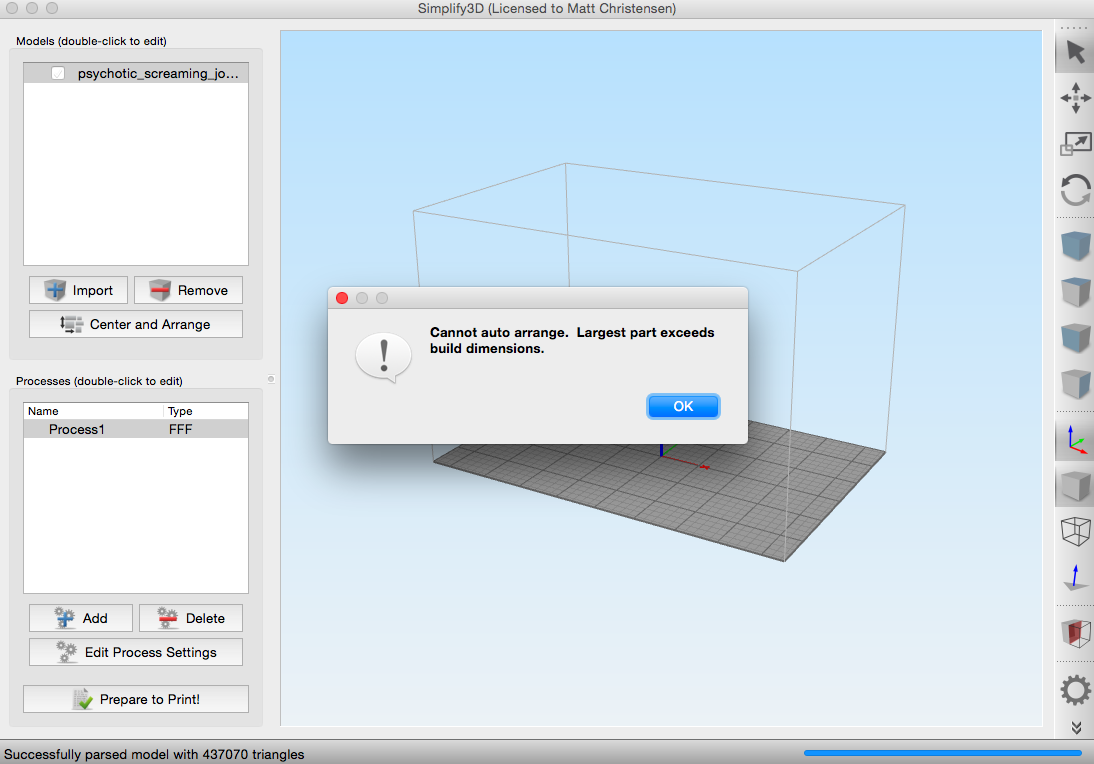Select Process1 in the processes list
Screen dimensions: 1094x764
[x=77, y=429]
